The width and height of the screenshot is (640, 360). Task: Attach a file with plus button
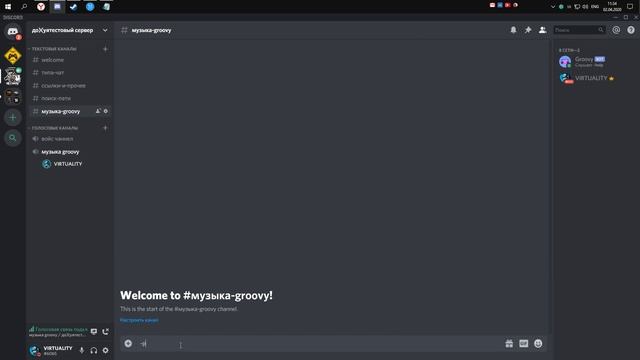pyautogui.click(x=128, y=344)
